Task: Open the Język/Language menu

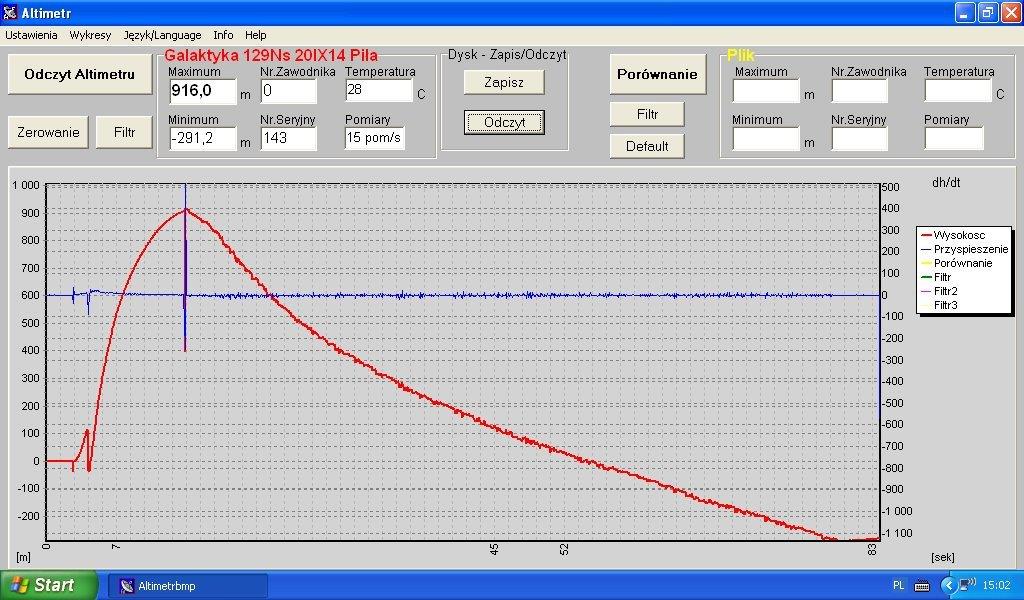Action: coord(162,35)
